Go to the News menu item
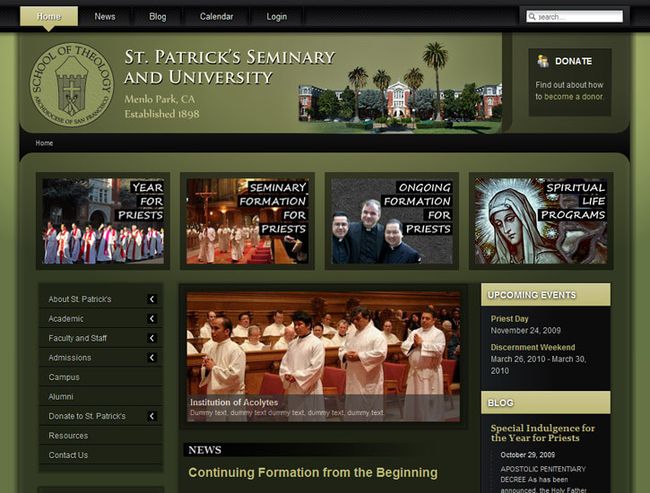Screen dimensions: 650x493 pyautogui.click(x=104, y=17)
